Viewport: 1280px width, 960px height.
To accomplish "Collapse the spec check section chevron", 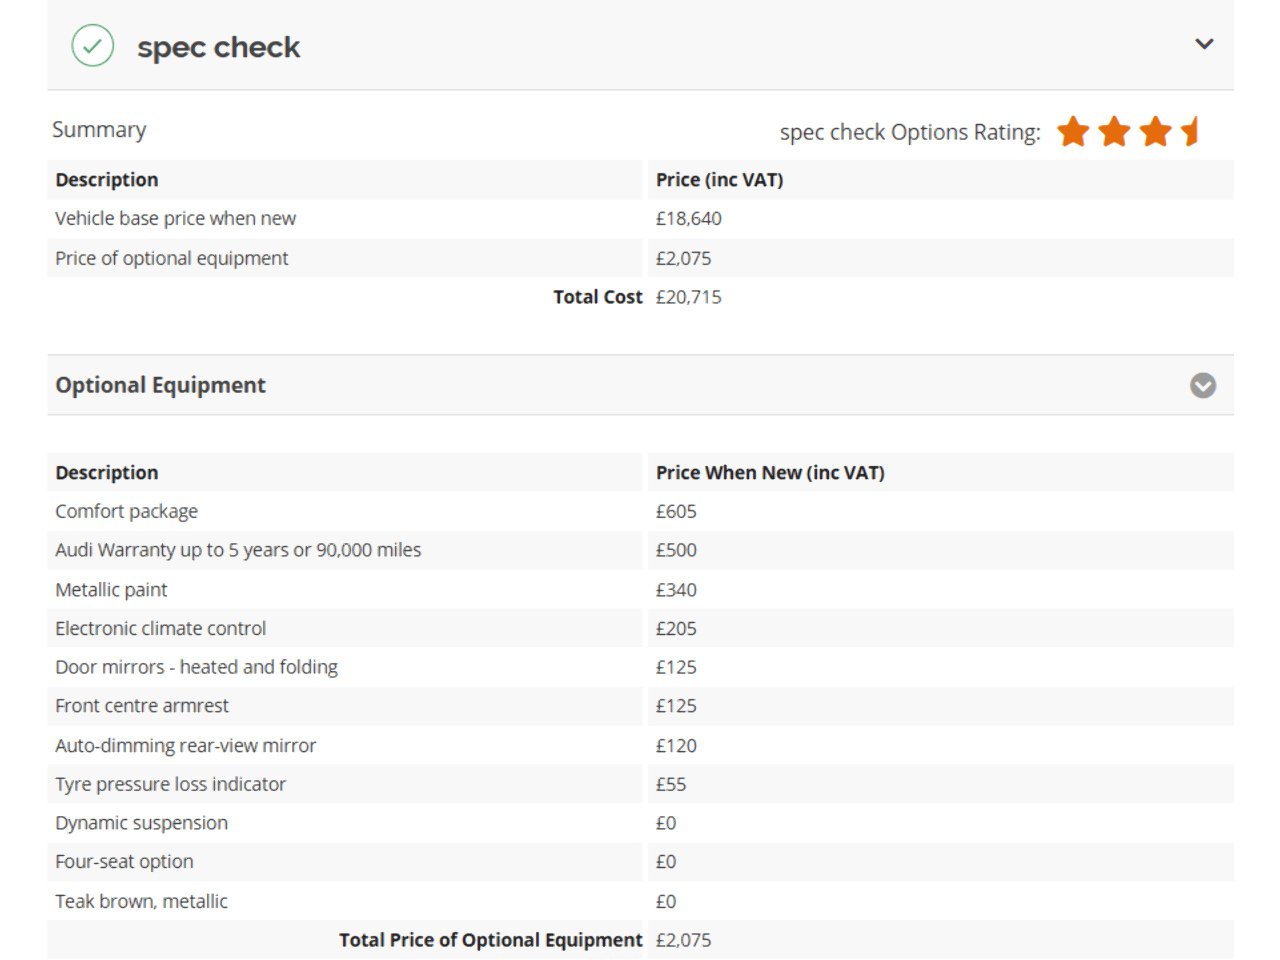I will pyautogui.click(x=1204, y=44).
